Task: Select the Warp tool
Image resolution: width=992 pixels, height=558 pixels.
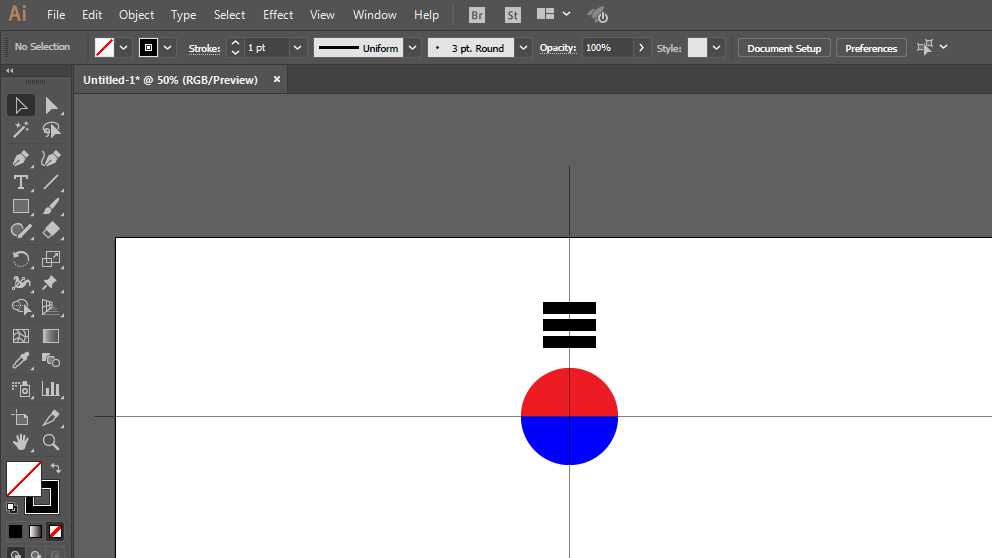Action: (x=21, y=283)
